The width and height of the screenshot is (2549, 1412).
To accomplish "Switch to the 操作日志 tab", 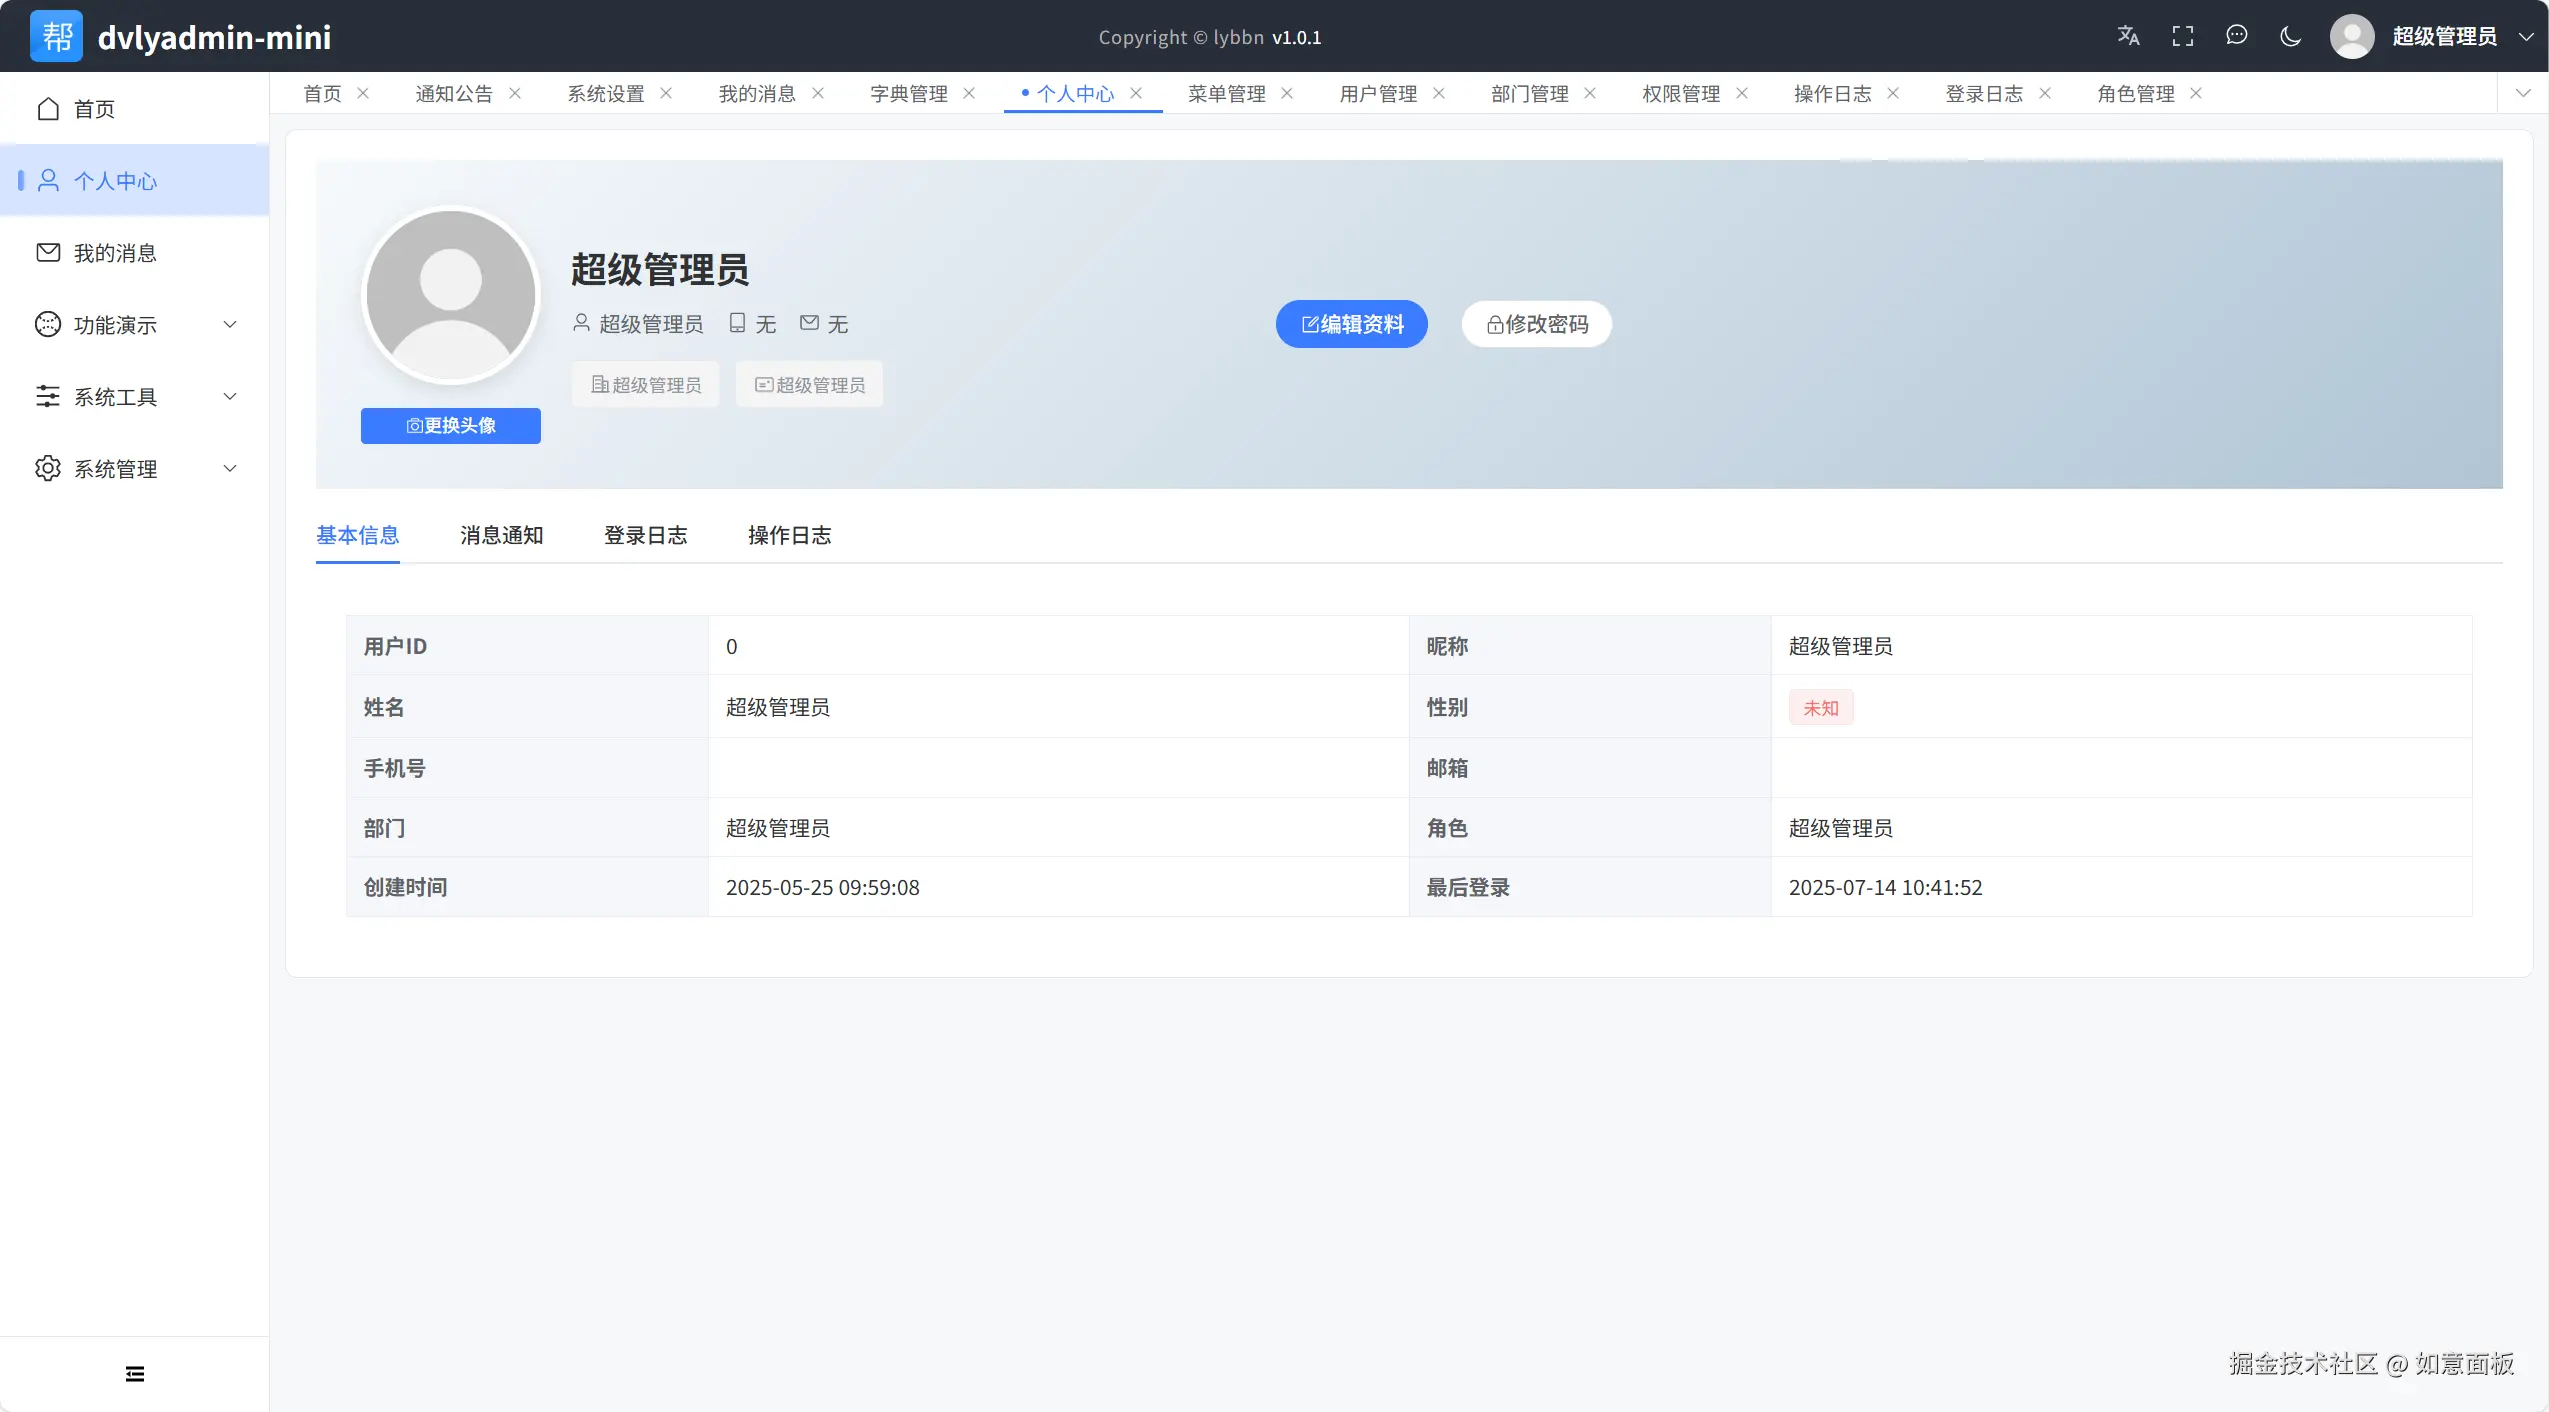I will click(x=789, y=536).
